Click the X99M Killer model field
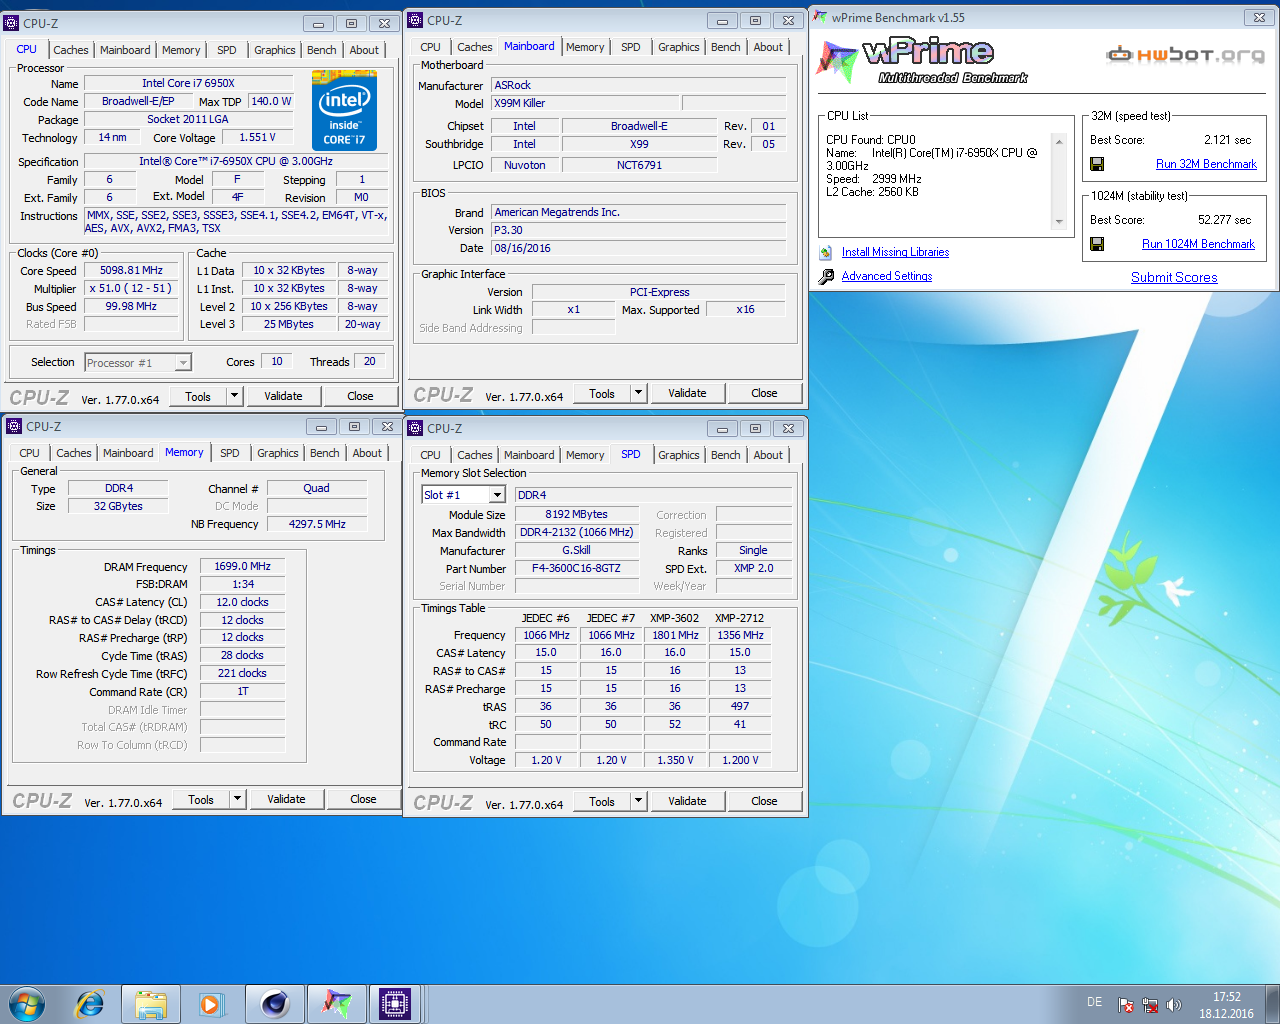This screenshot has height=1024, width=1280. (x=584, y=103)
